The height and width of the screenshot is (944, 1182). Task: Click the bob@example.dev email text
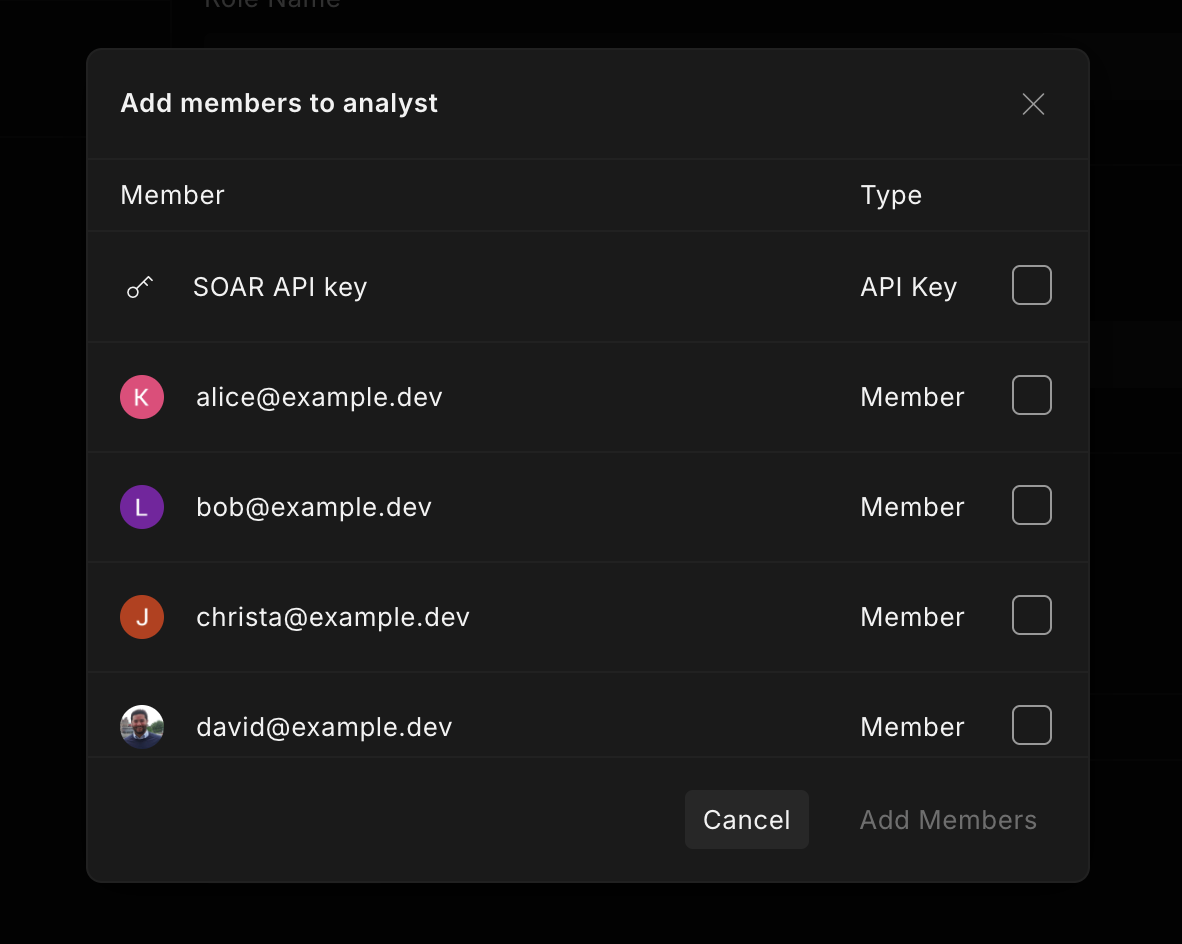(x=314, y=507)
